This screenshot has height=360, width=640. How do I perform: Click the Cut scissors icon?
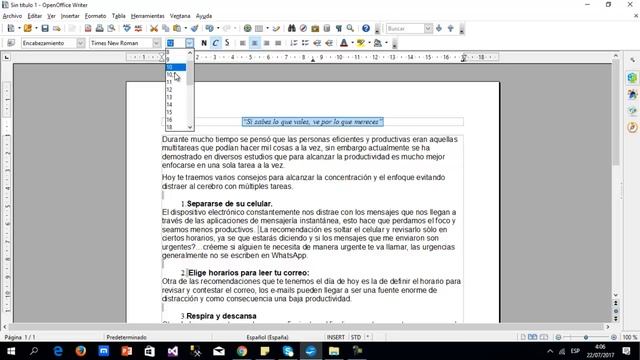click(x=154, y=28)
